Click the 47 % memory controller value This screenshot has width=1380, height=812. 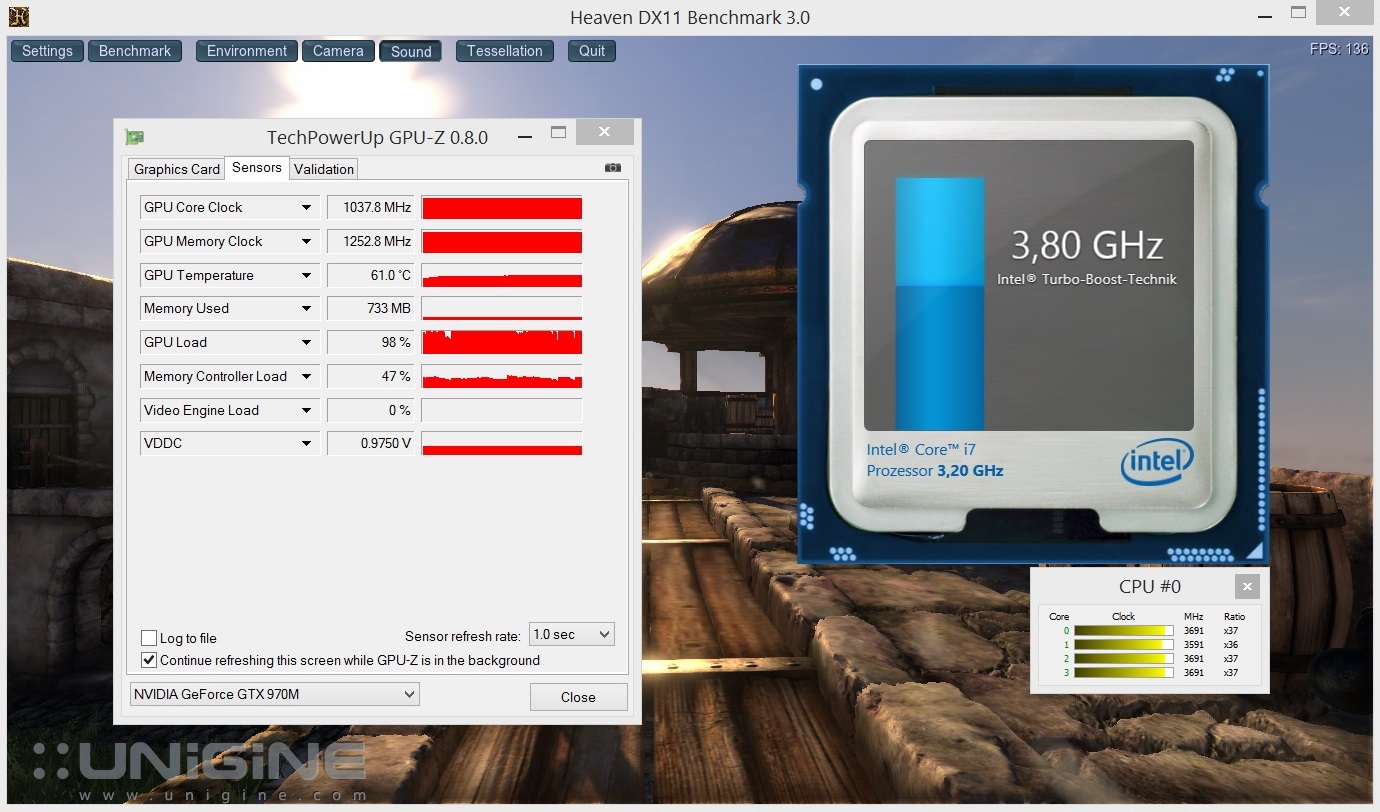371,376
